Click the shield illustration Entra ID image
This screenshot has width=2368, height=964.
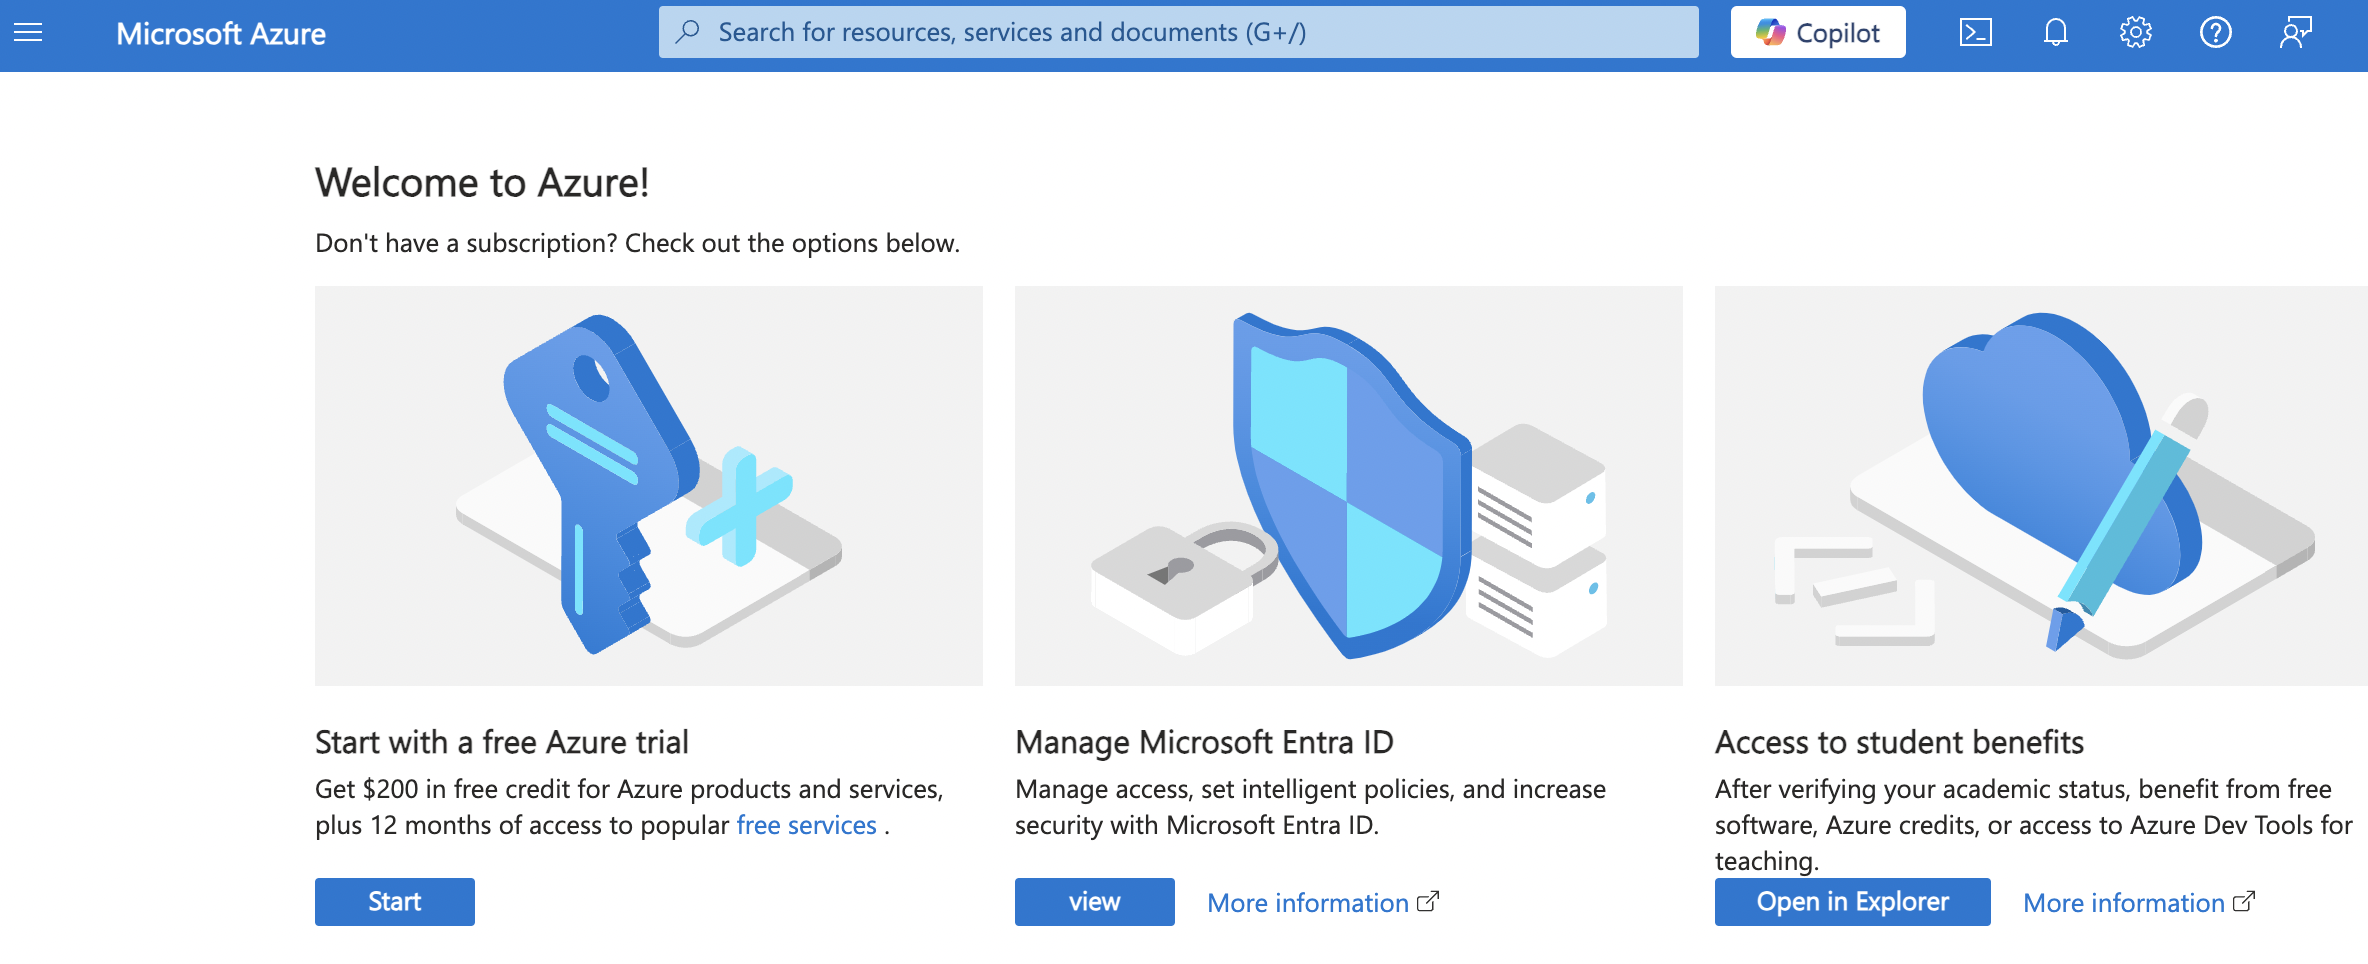tap(1349, 486)
